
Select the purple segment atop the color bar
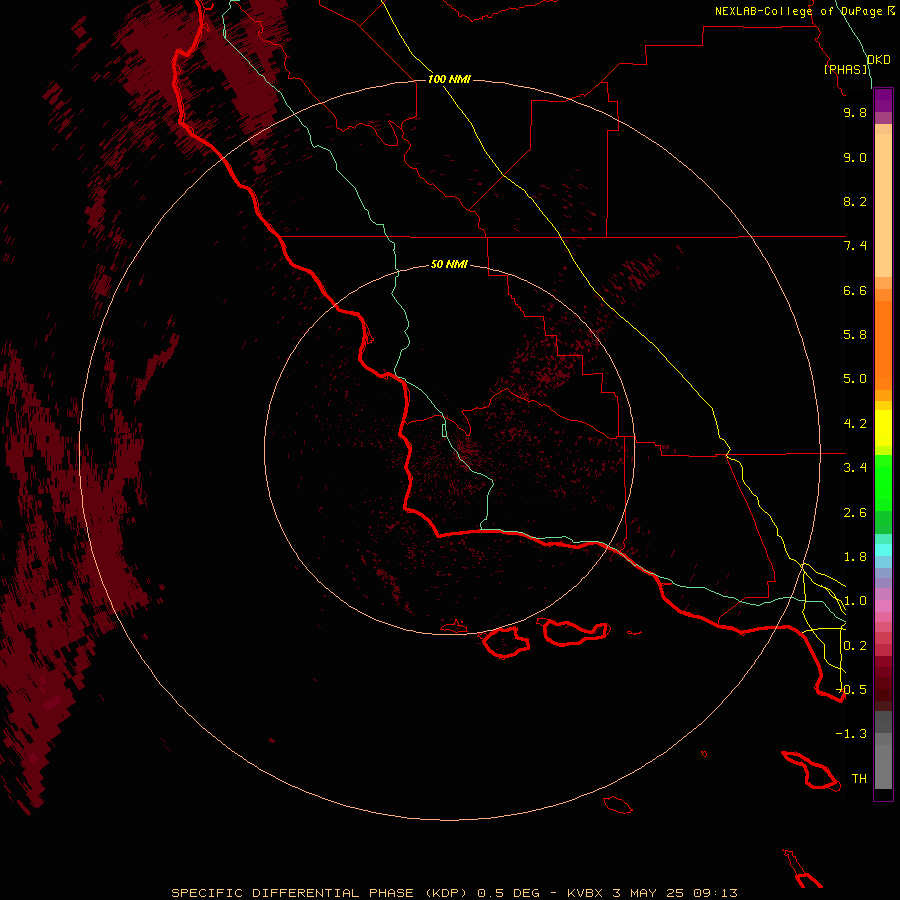click(883, 100)
